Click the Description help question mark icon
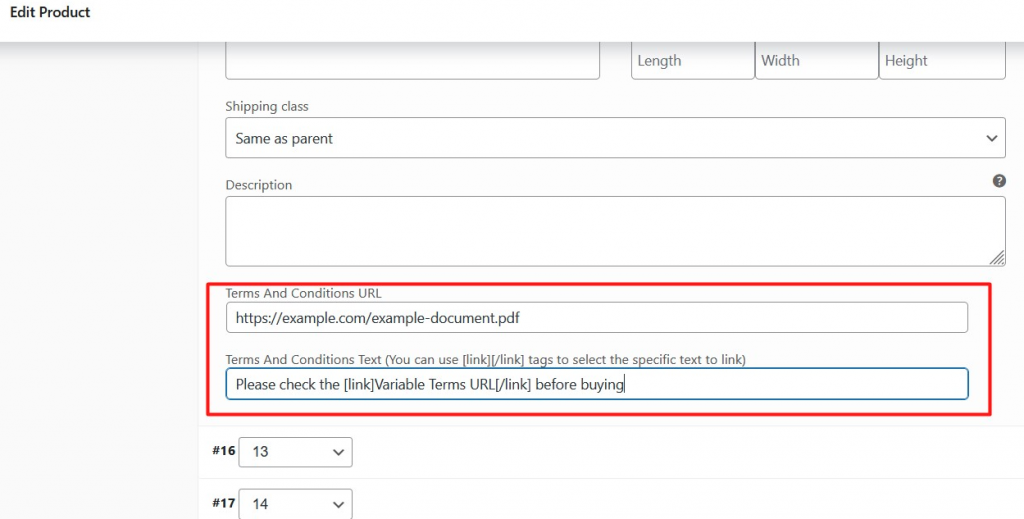Image resolution: width=1024 pixels, height=519 pixels. coord(999,181)
